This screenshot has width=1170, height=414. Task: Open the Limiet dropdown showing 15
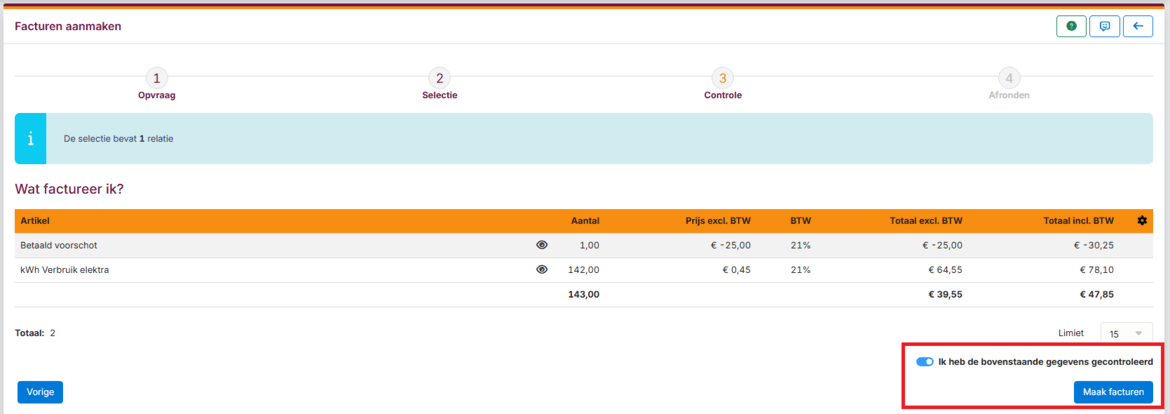pyautogui.click(x=1126, y=333)
